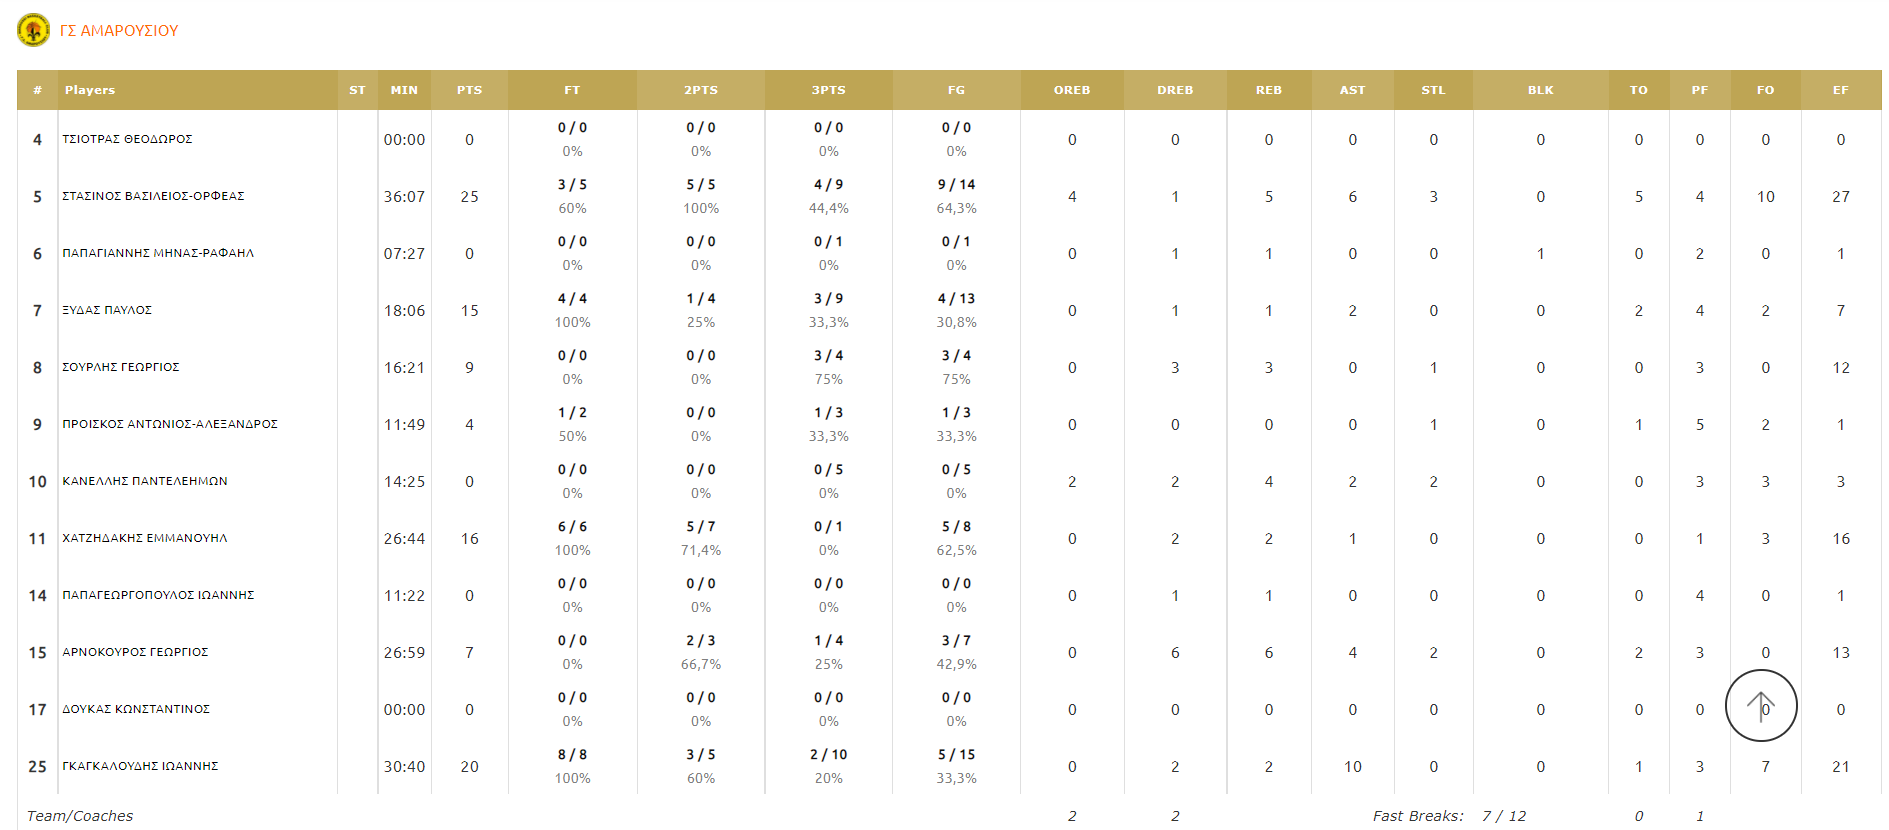
Task: Click player ΣΟΥΡΛΗΣ ΓΕΩΡΓΙΟΣ
Action: click(121, 367)
